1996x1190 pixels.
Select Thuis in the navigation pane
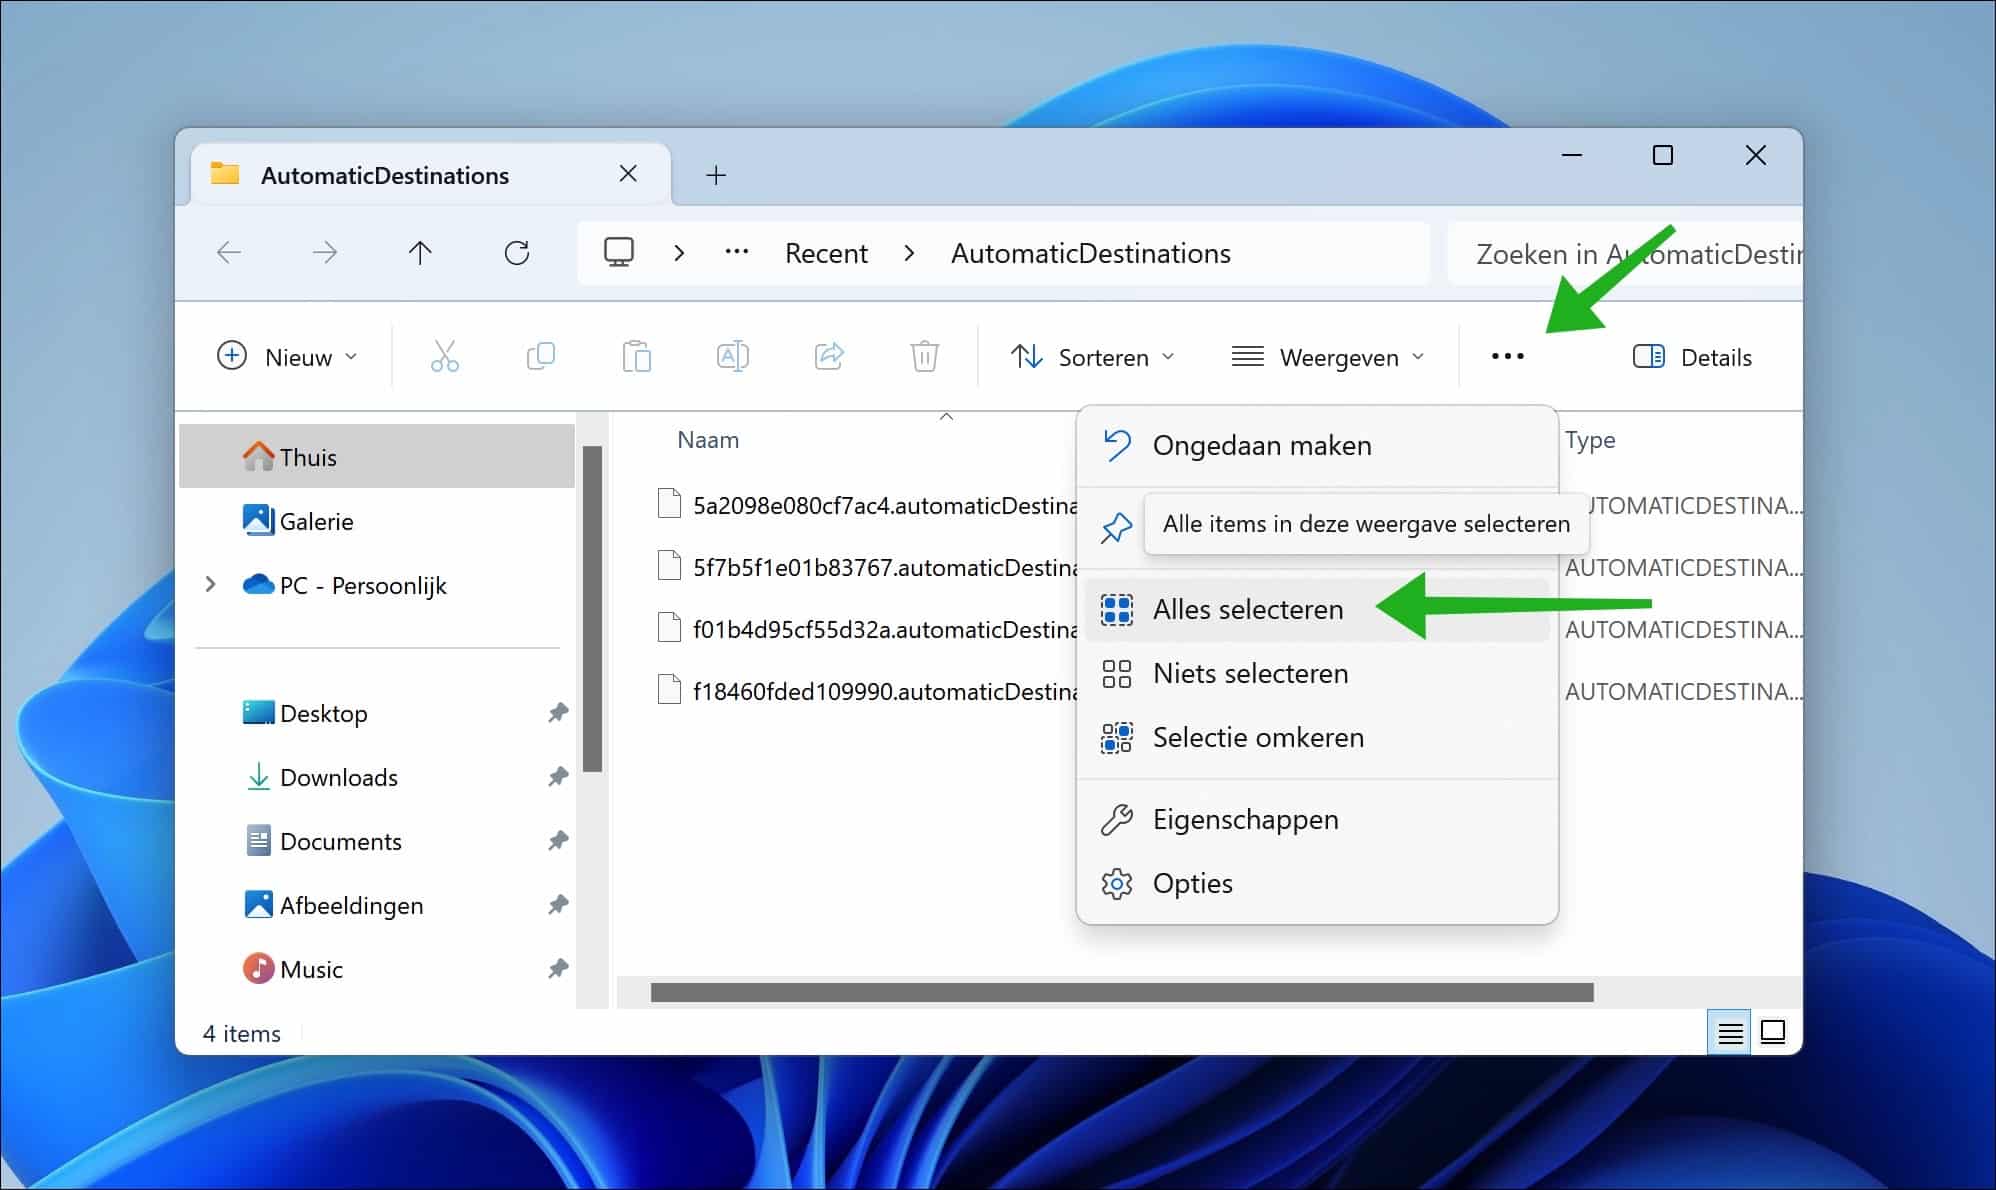coord(377,457)
